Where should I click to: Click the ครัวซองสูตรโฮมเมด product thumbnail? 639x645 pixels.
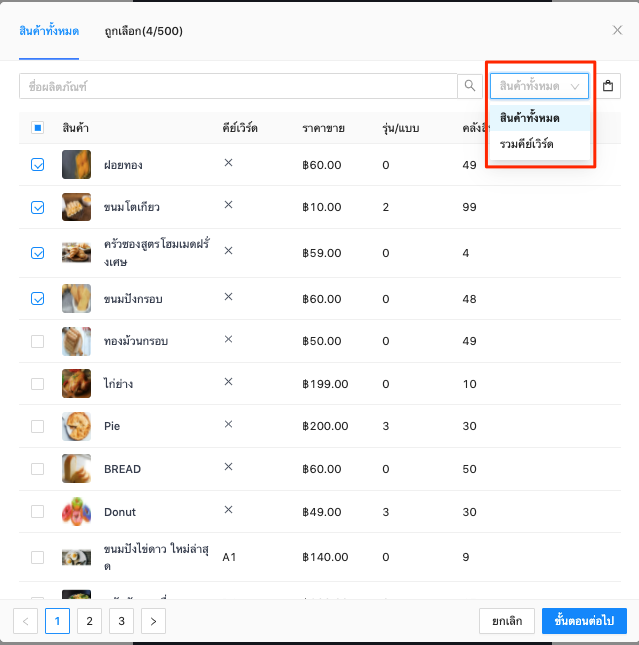[76, 252]
